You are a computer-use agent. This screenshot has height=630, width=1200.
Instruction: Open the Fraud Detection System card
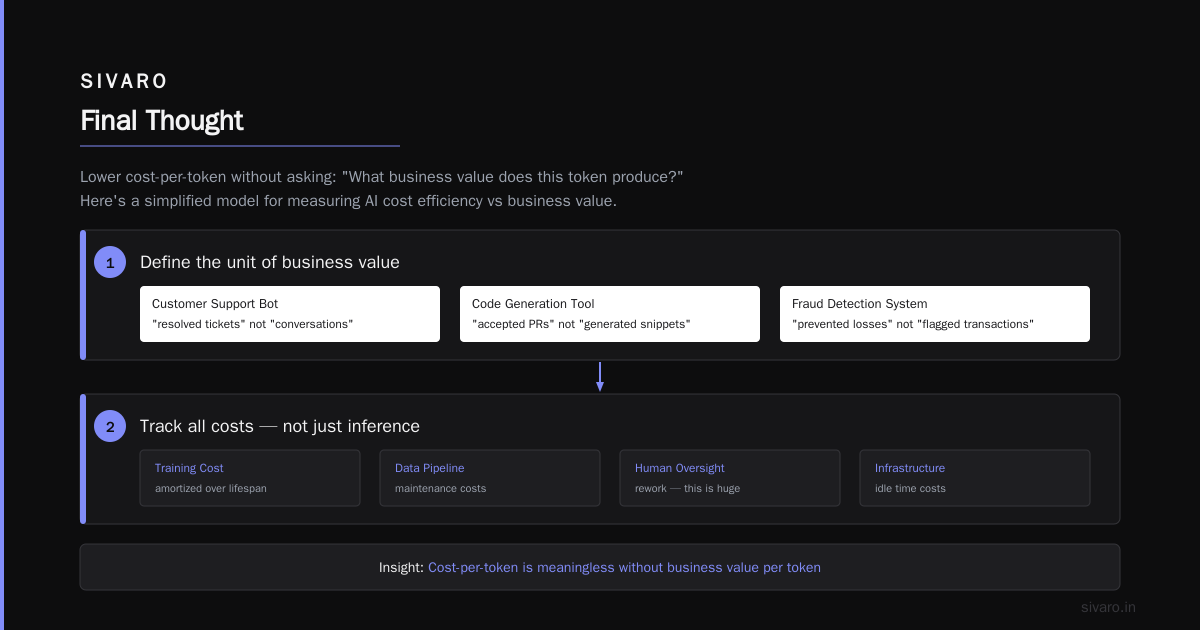[x=935, y=314]
